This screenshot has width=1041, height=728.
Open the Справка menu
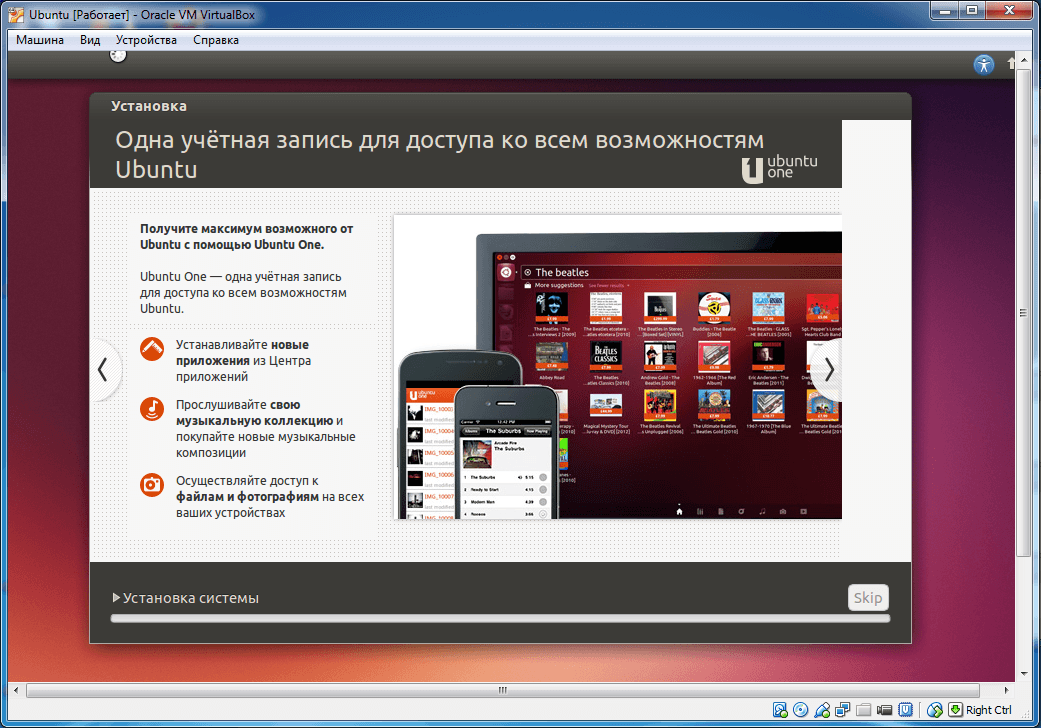click(216, 40)
